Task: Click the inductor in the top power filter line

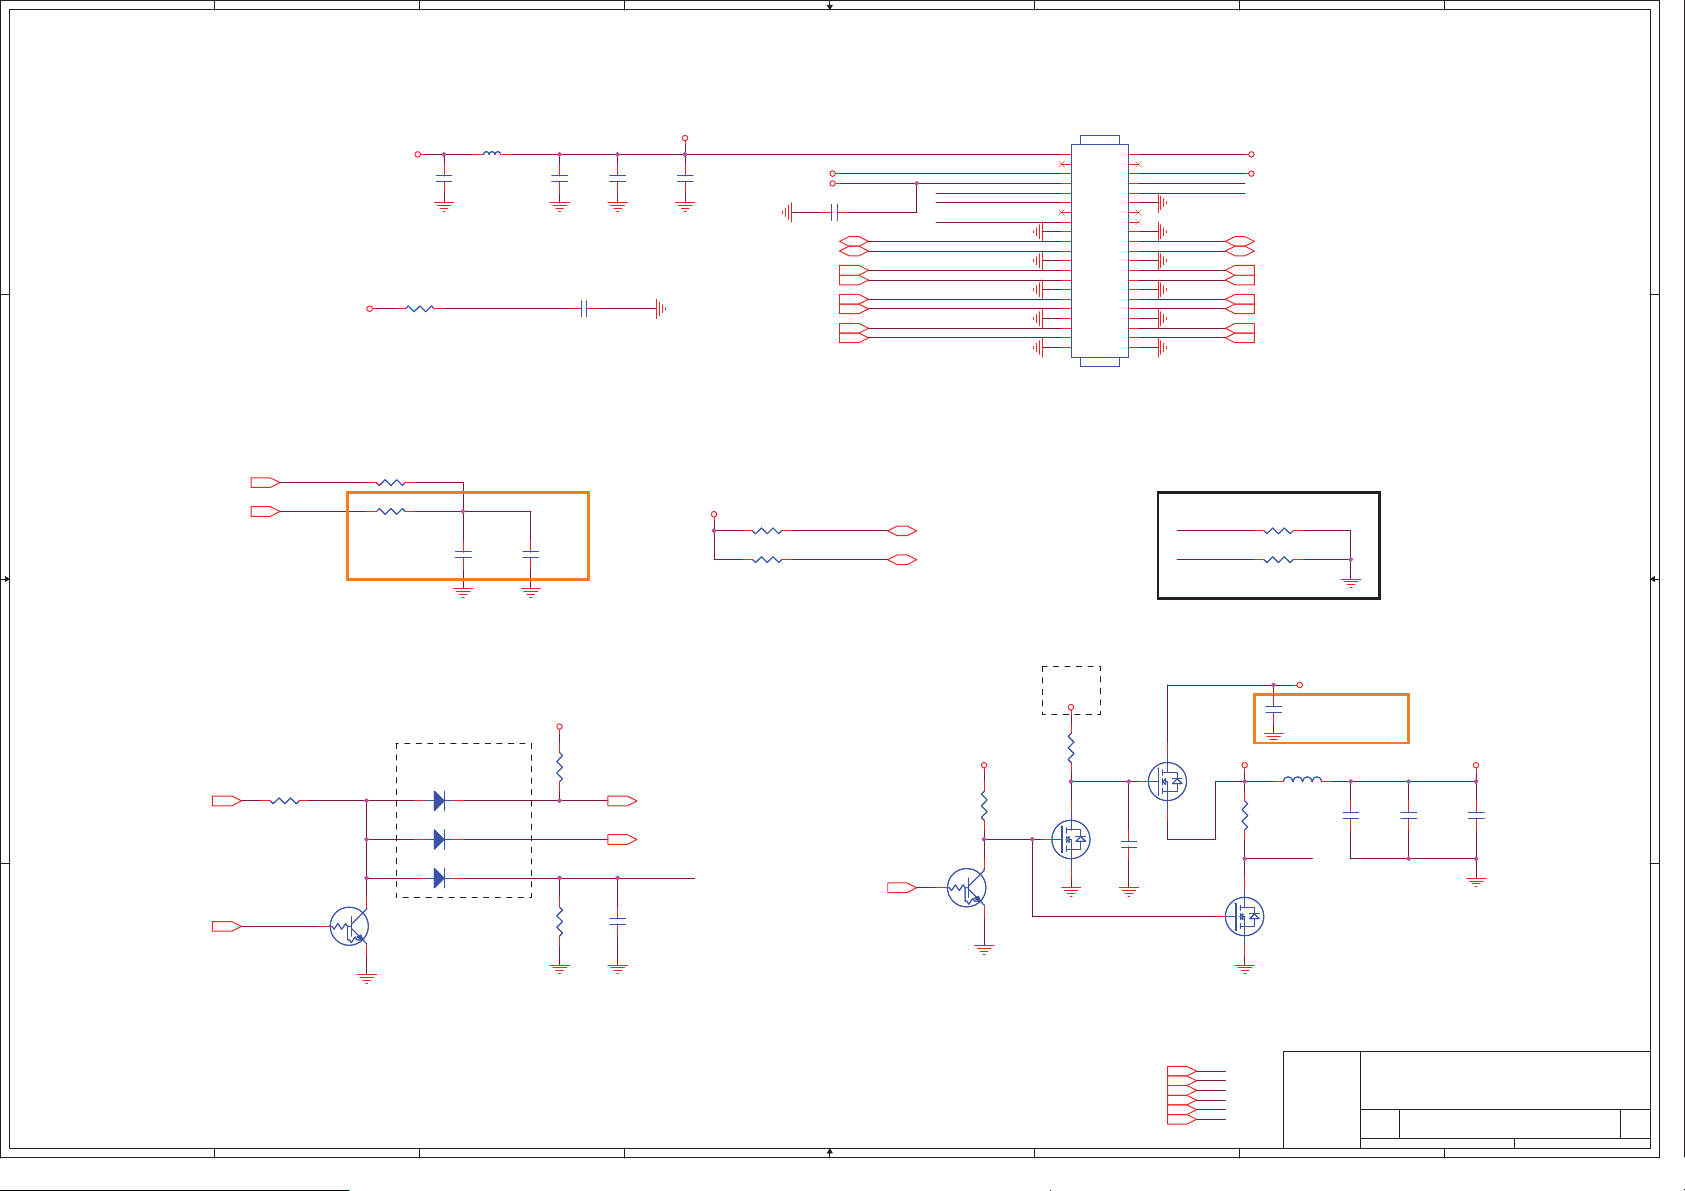Action: click(491, 154)
